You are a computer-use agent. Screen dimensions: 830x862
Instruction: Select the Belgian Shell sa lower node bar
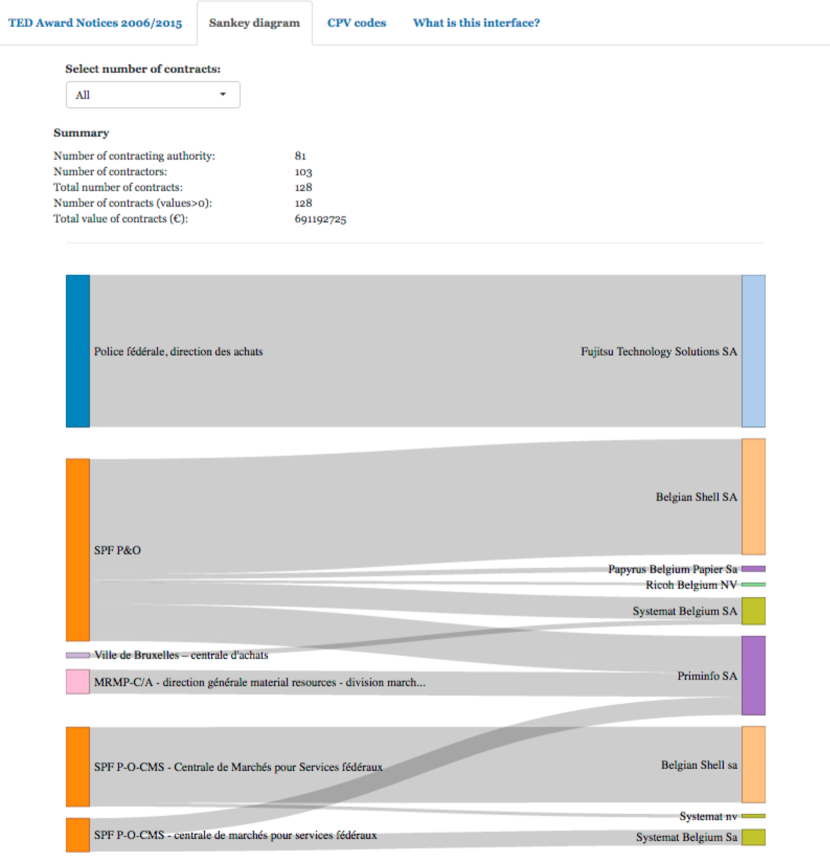pyautogui.click(x=754, y=765)
